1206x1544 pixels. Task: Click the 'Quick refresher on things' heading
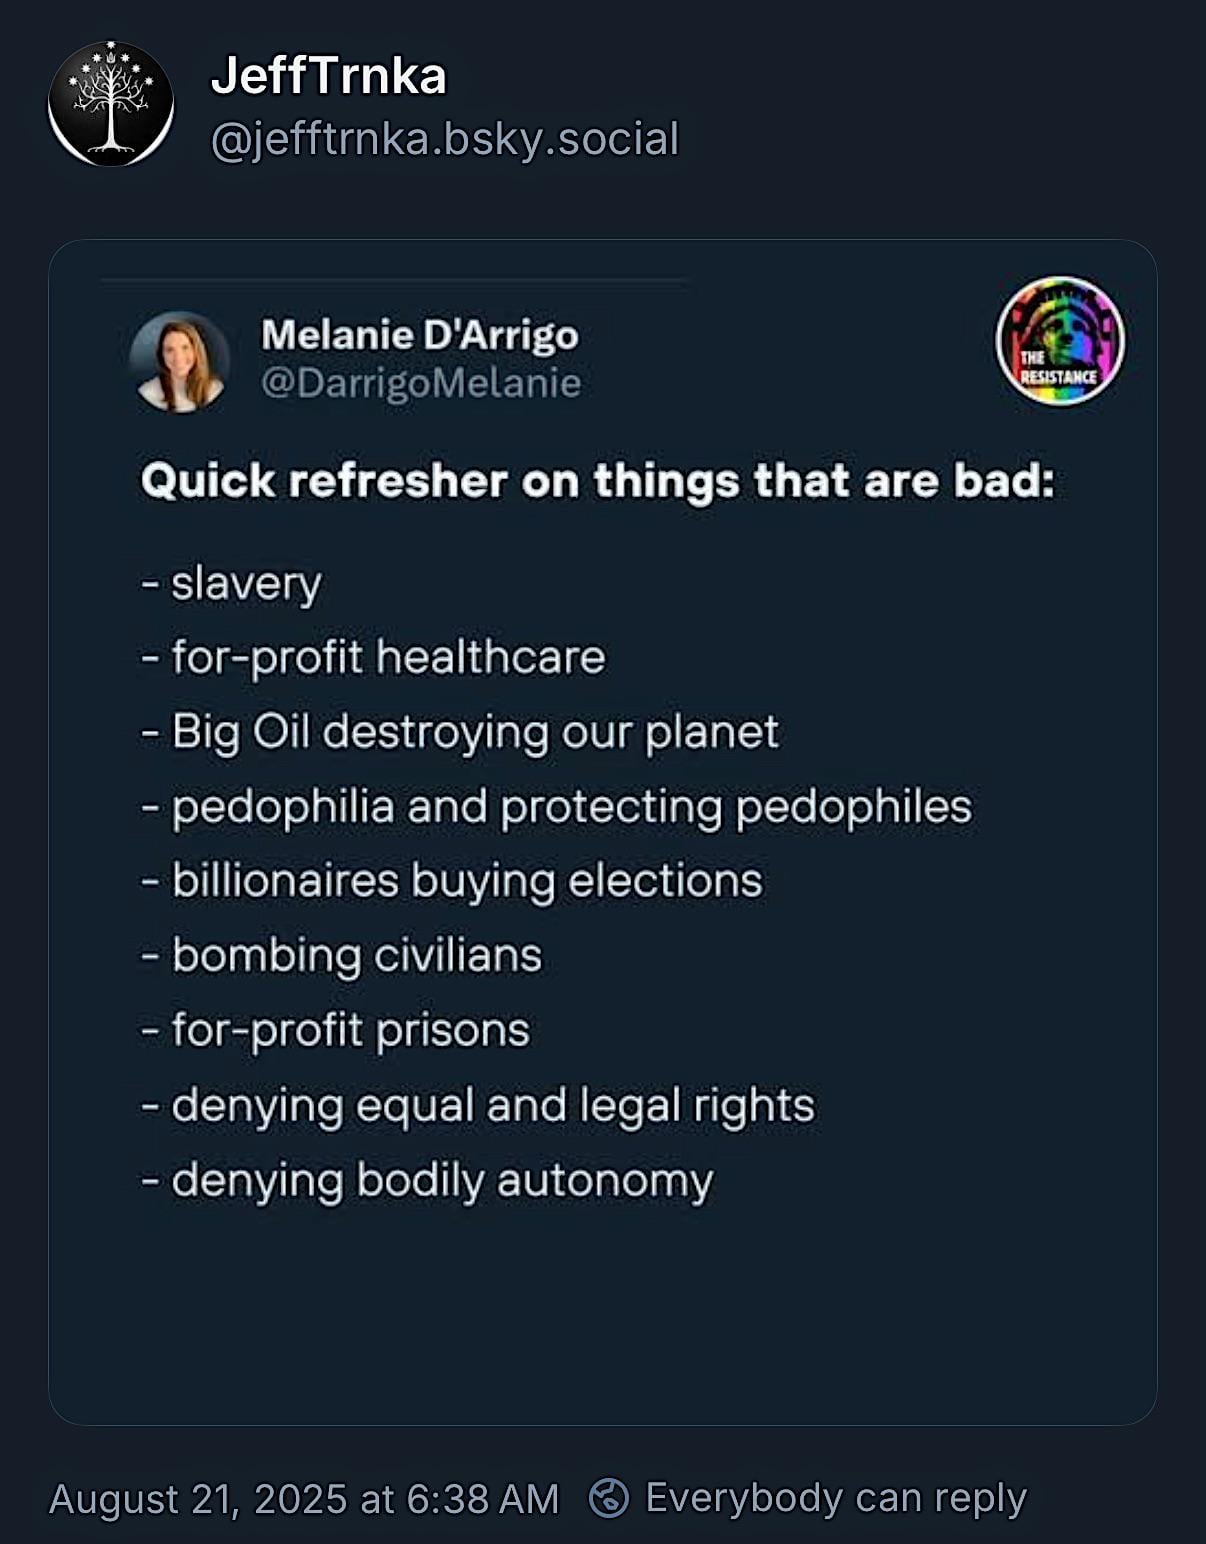598,481
